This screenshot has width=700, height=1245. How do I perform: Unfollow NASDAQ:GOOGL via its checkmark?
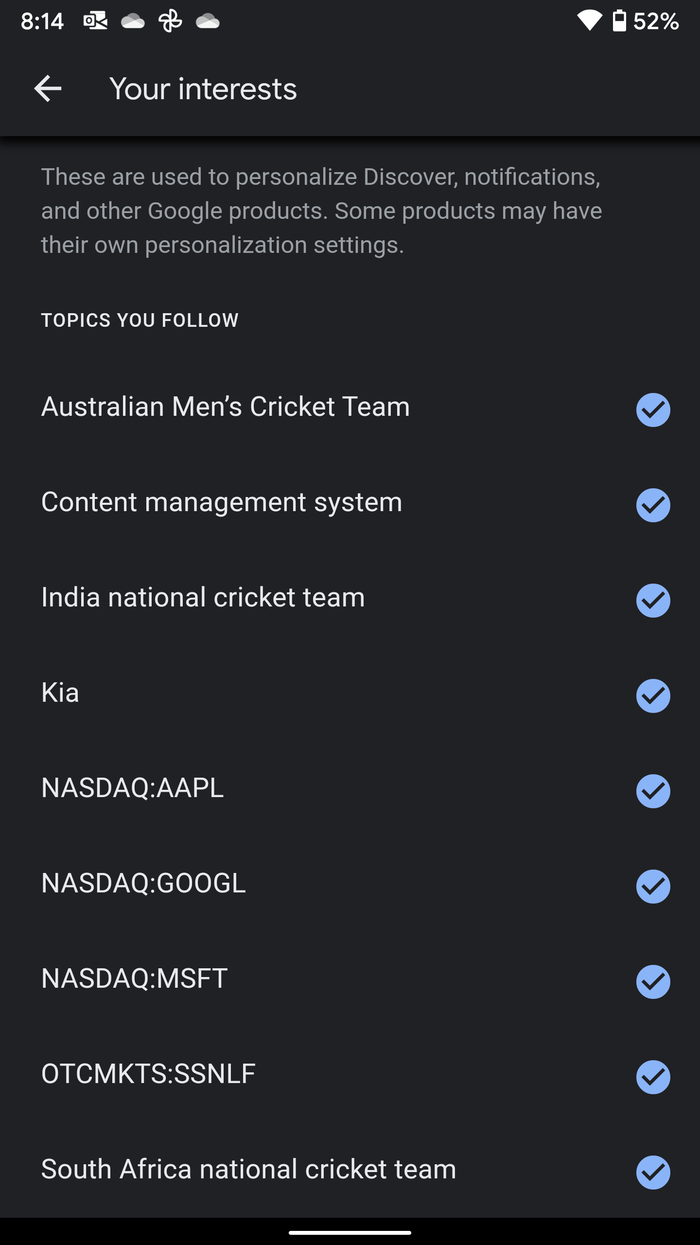(653, 886)
